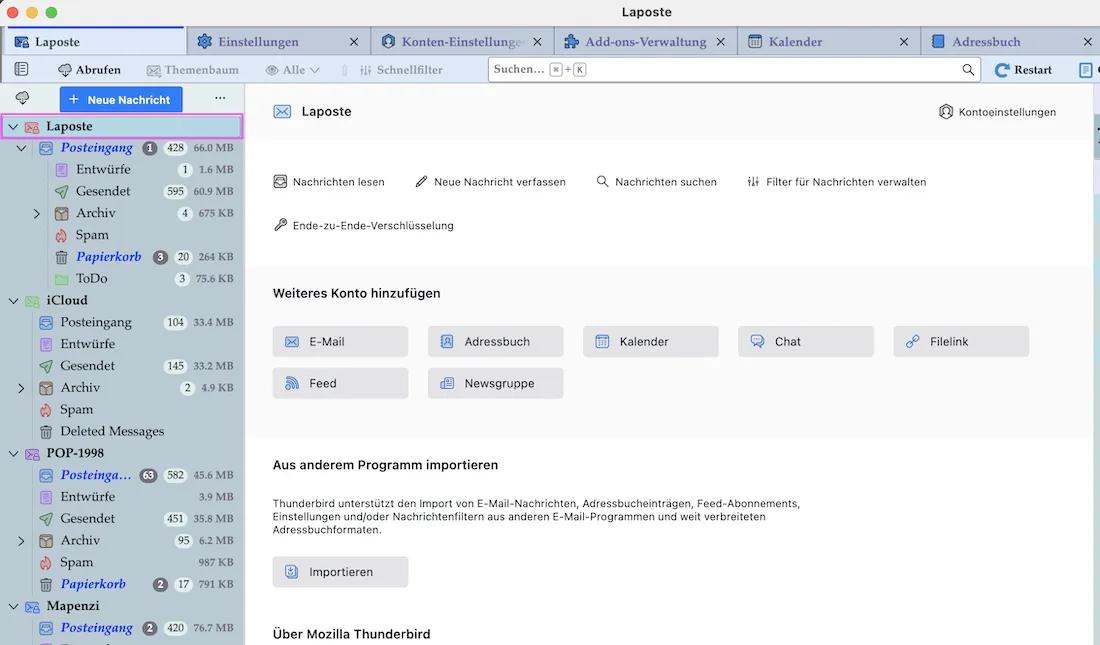The image size is (1100, 645).
Task: Expand the iCloud Archiv folder
Action: [x=21, y=387]
